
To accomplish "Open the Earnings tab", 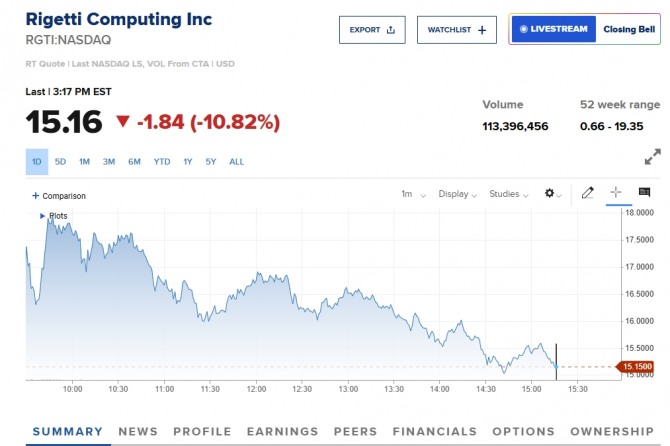I will pyautogui.click(x=282, y=432).
